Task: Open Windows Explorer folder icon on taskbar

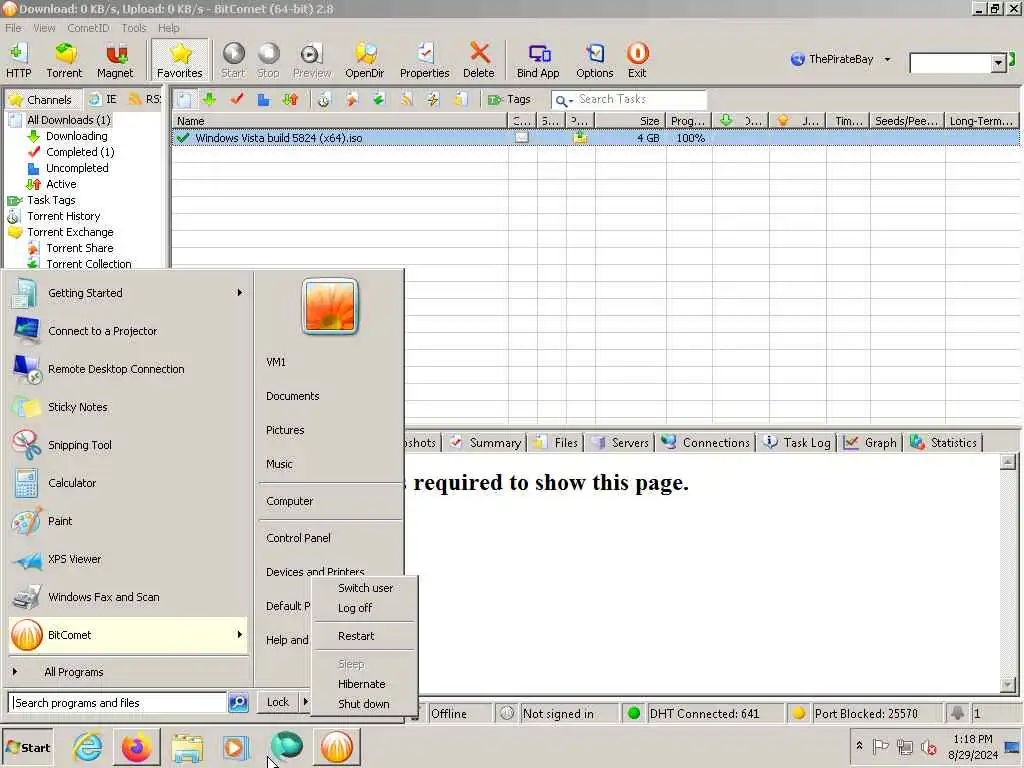Action: coord(187,747)
